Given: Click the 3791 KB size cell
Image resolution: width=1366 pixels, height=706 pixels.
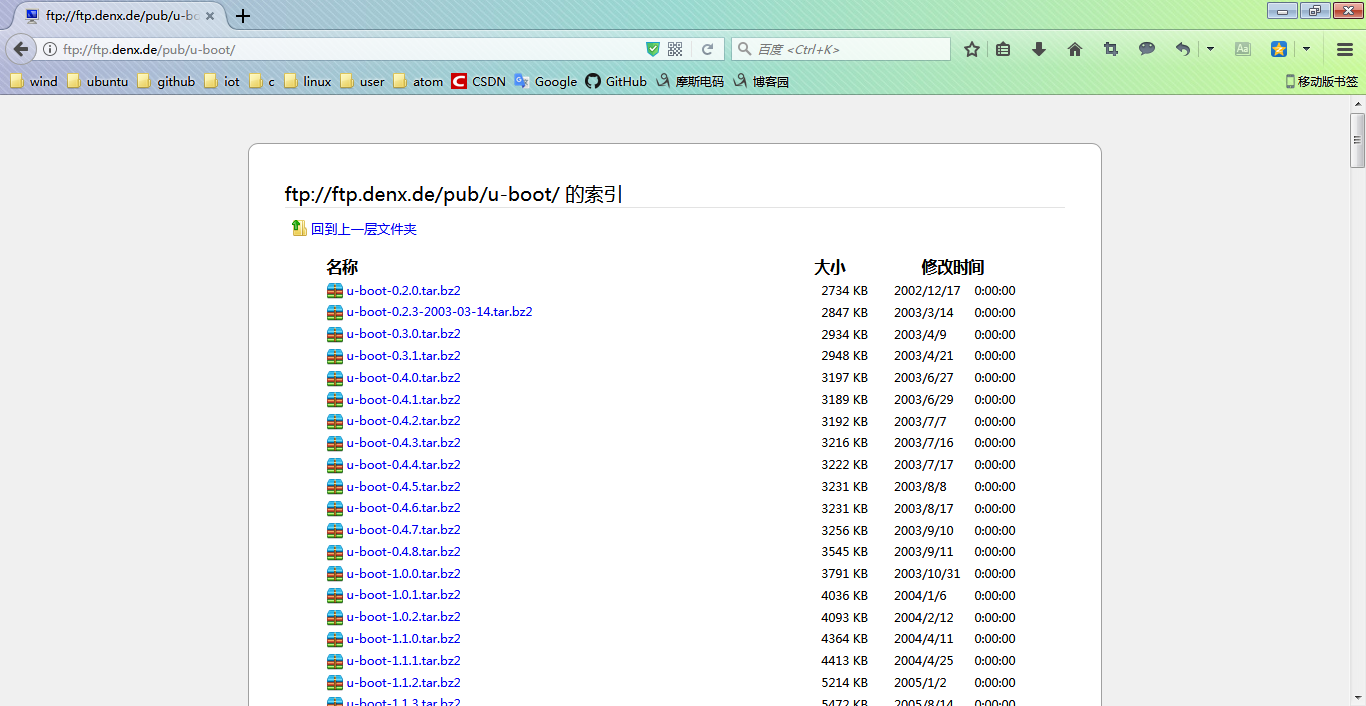Looking at the screenshot, I should click(845, 574).
